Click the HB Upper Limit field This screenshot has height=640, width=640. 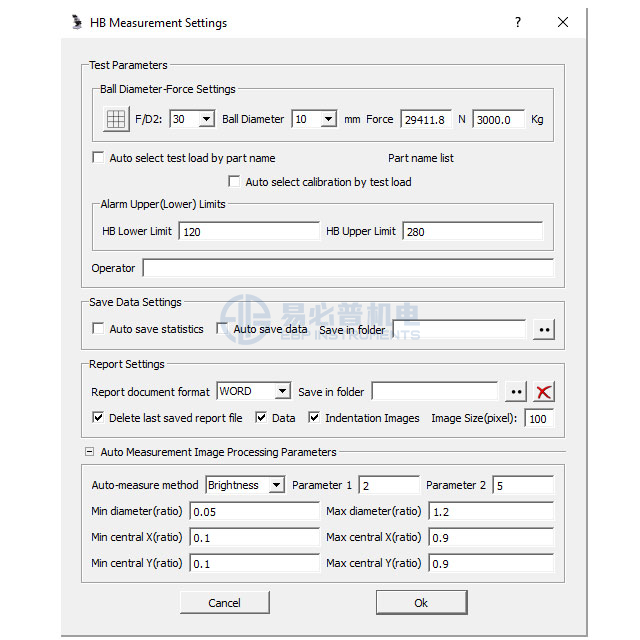coord(473,231)
